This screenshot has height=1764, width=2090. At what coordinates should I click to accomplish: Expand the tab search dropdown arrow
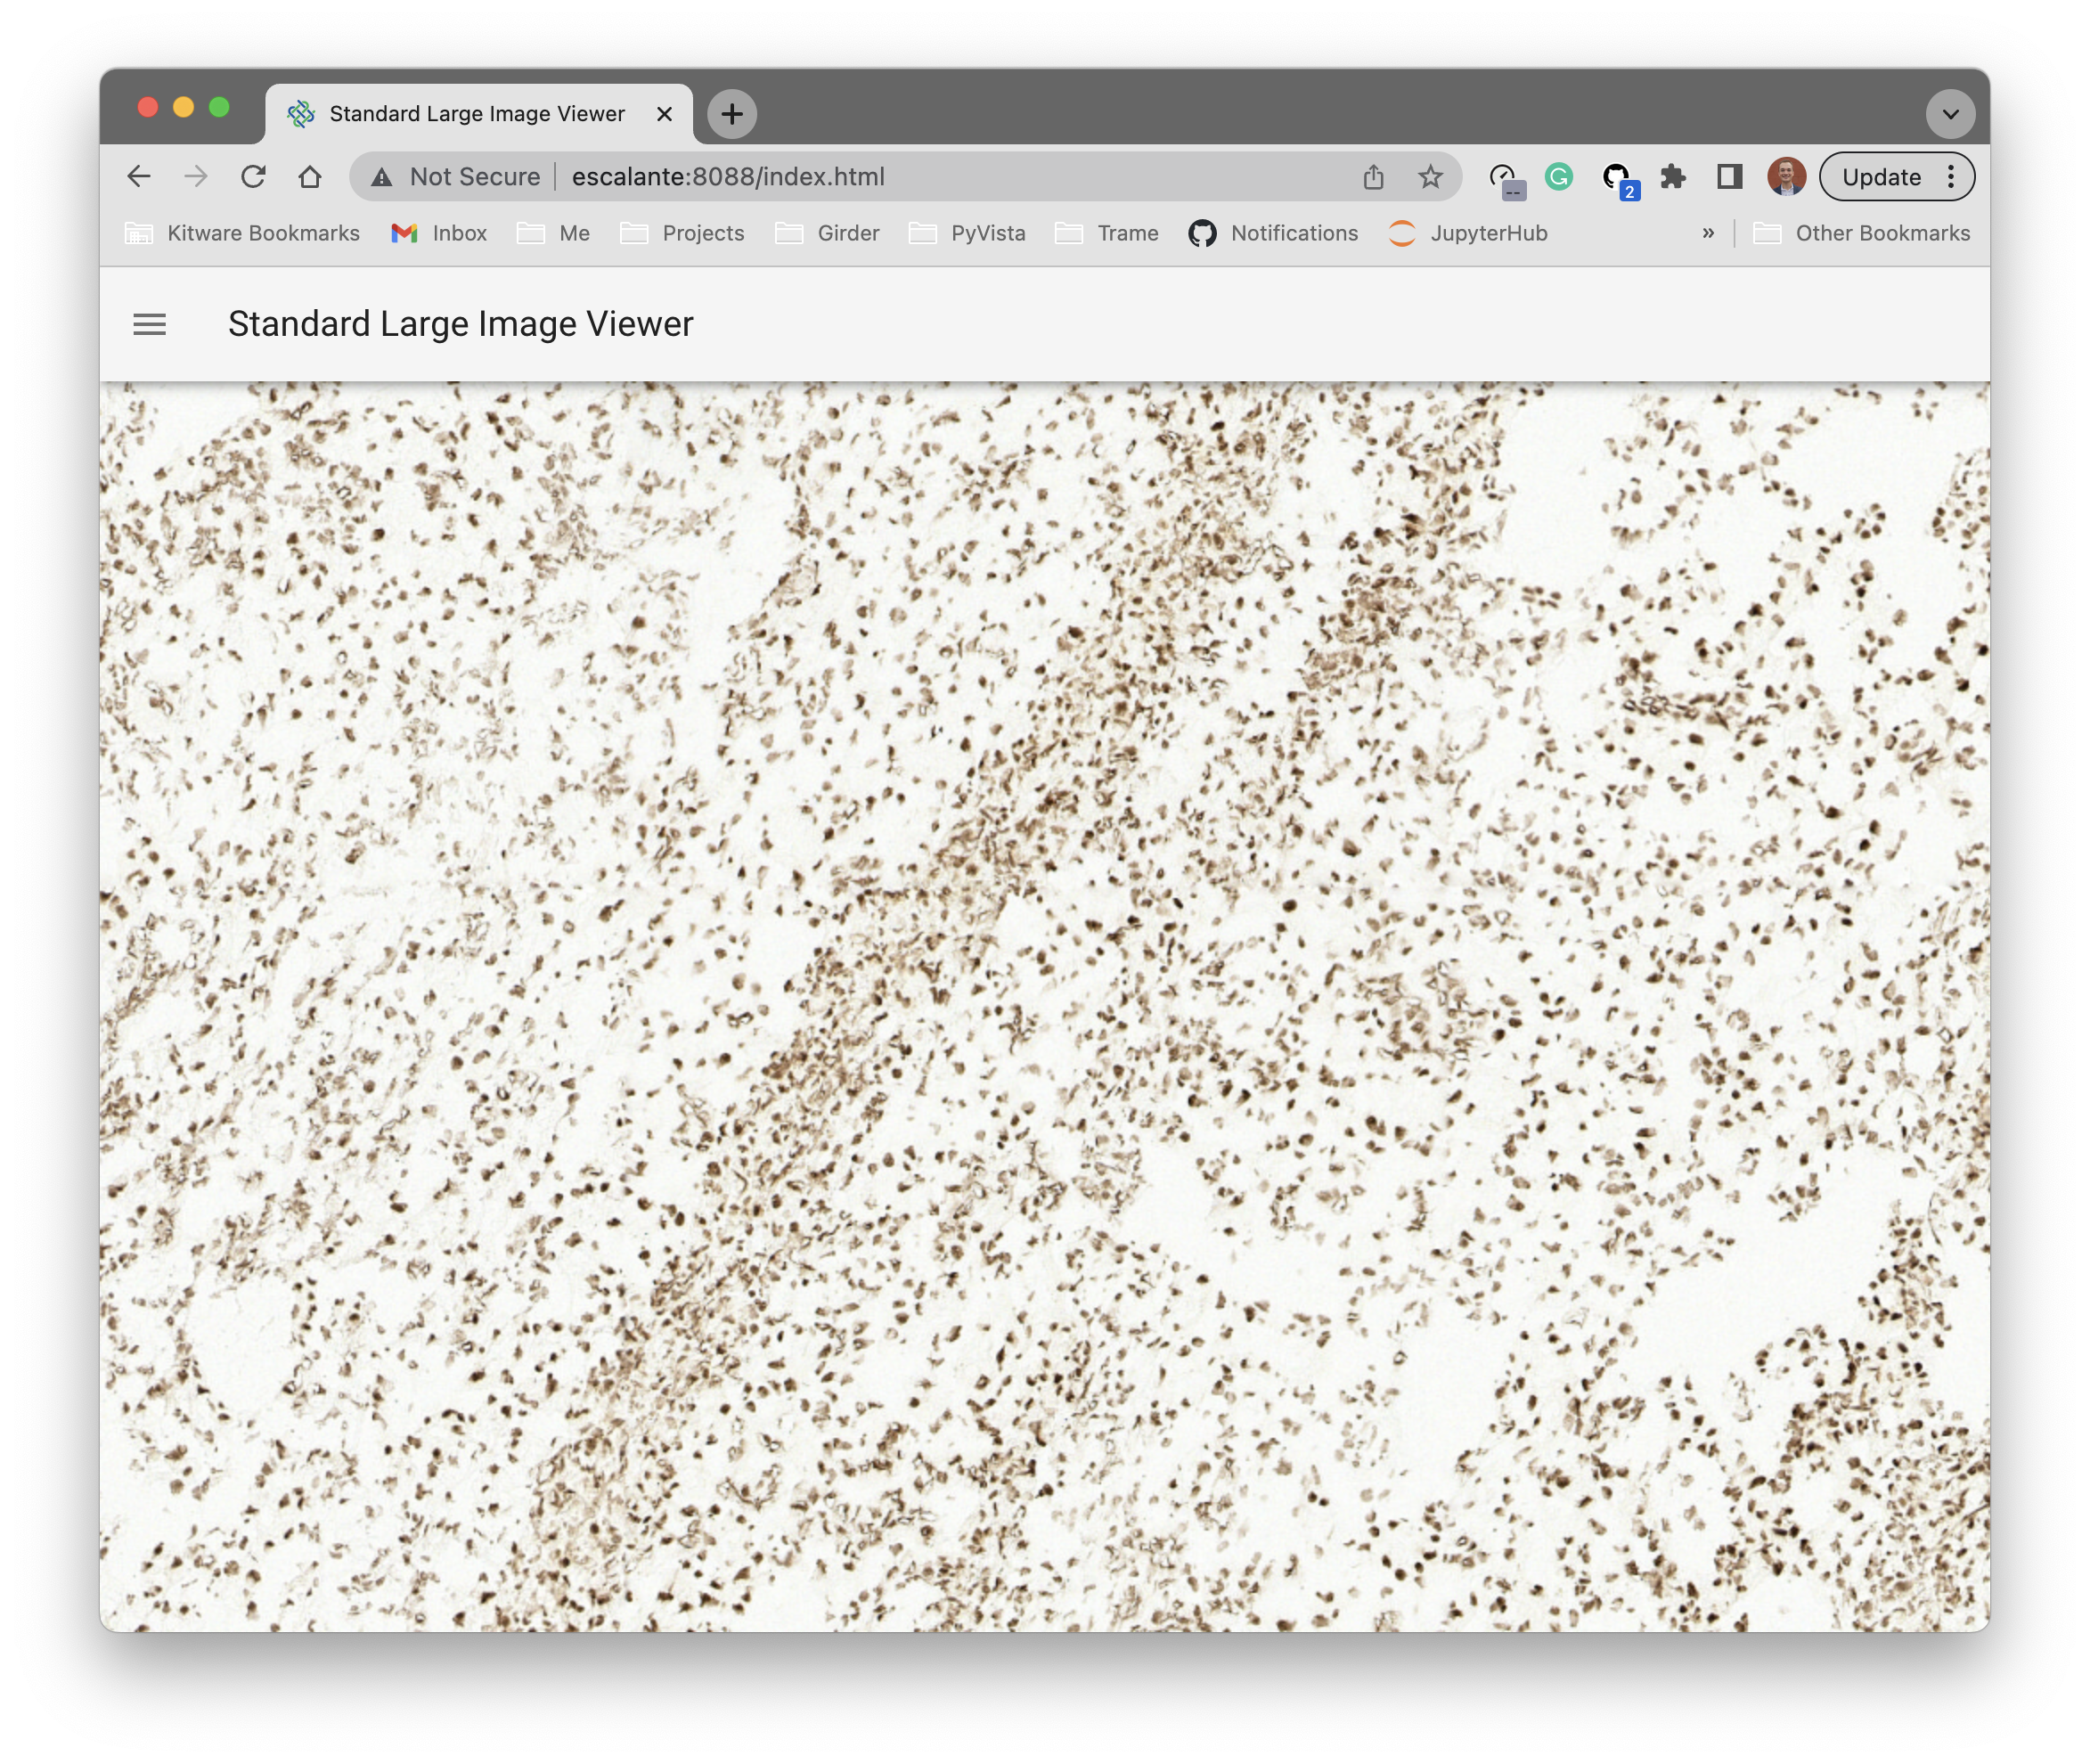[1949, 114]
